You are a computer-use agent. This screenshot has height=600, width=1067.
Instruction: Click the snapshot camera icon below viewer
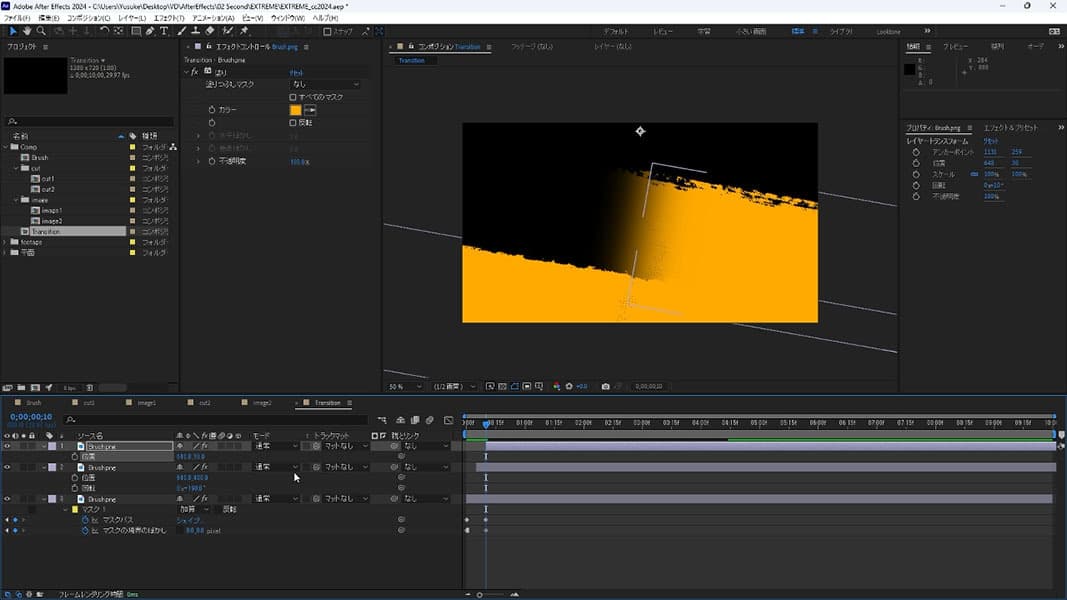point(605,386)
